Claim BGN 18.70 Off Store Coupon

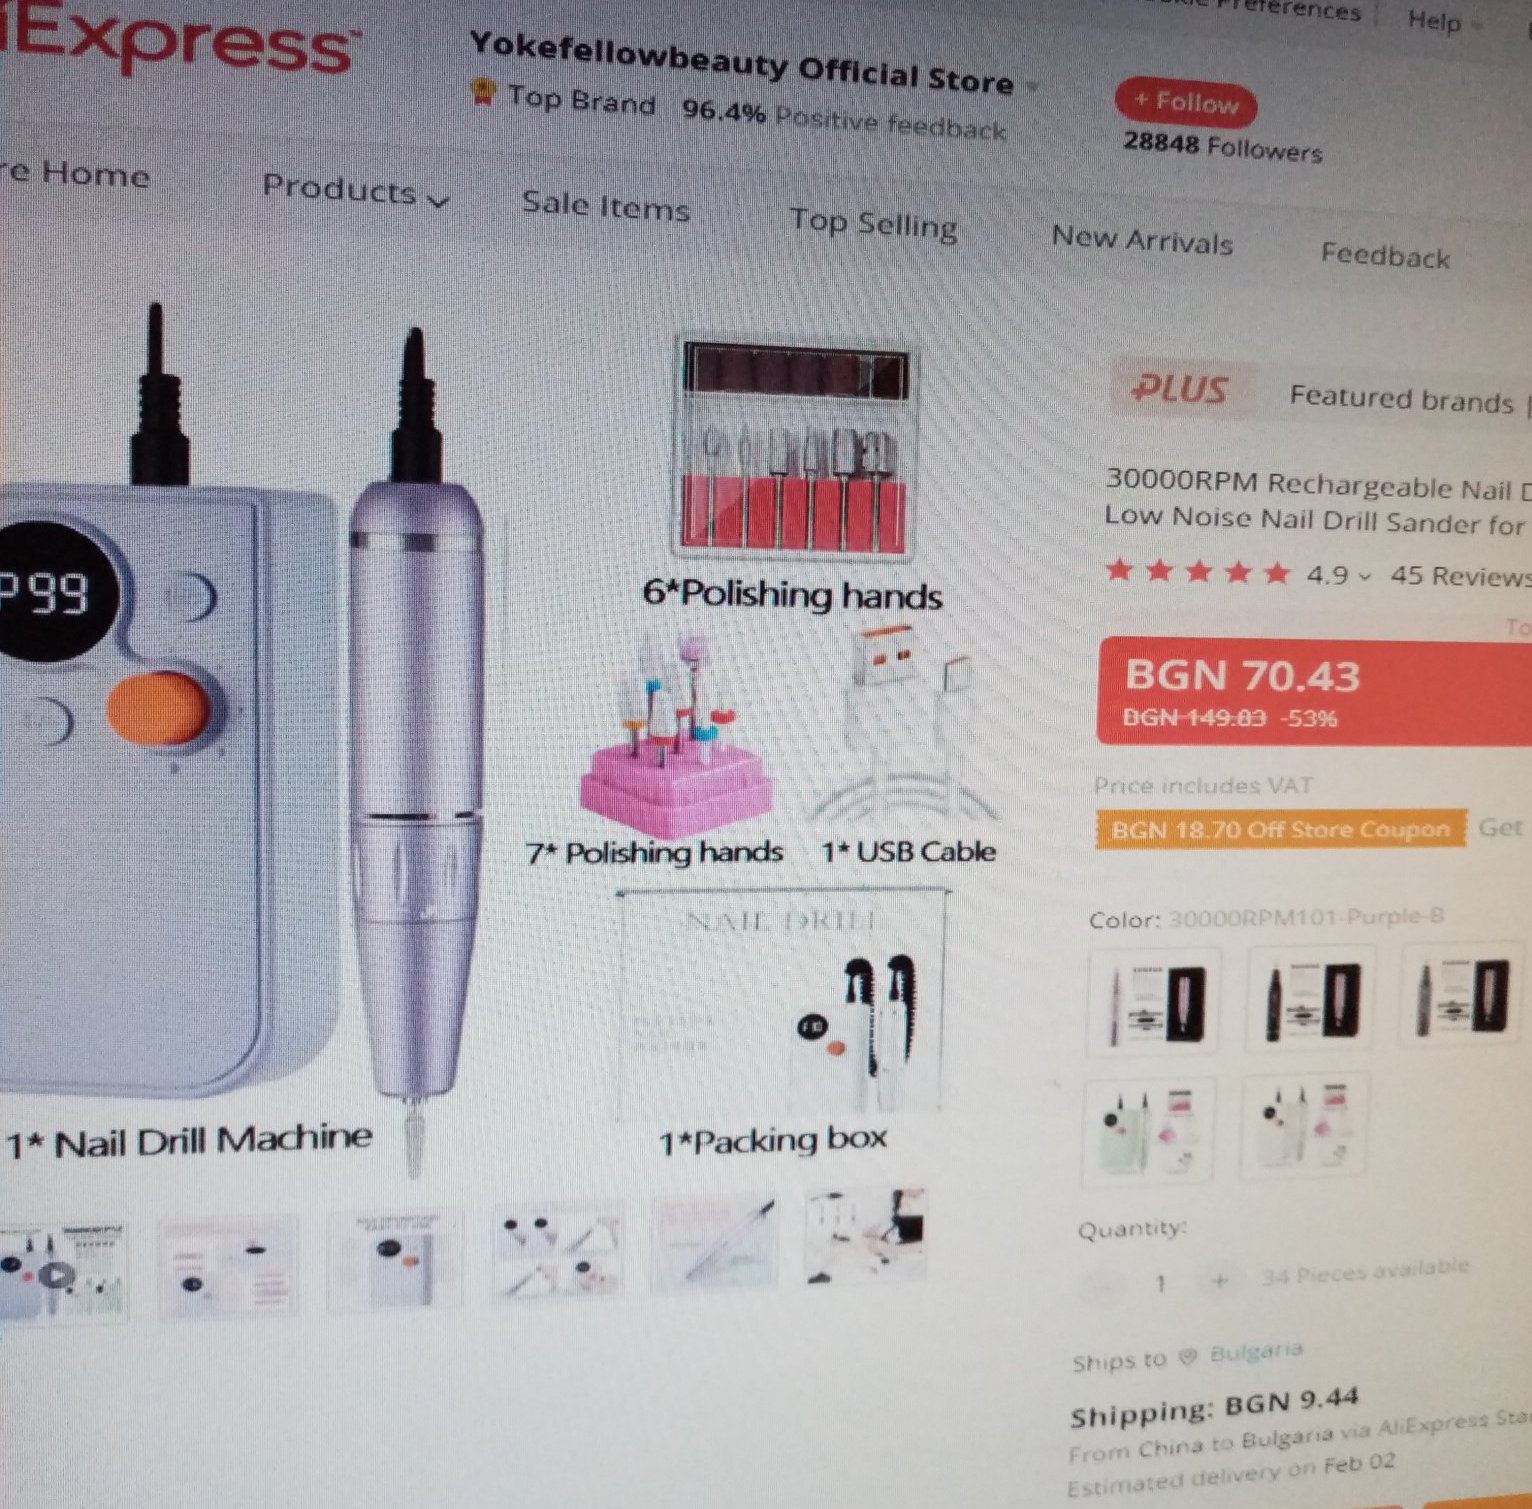[x=1281, y=830]
